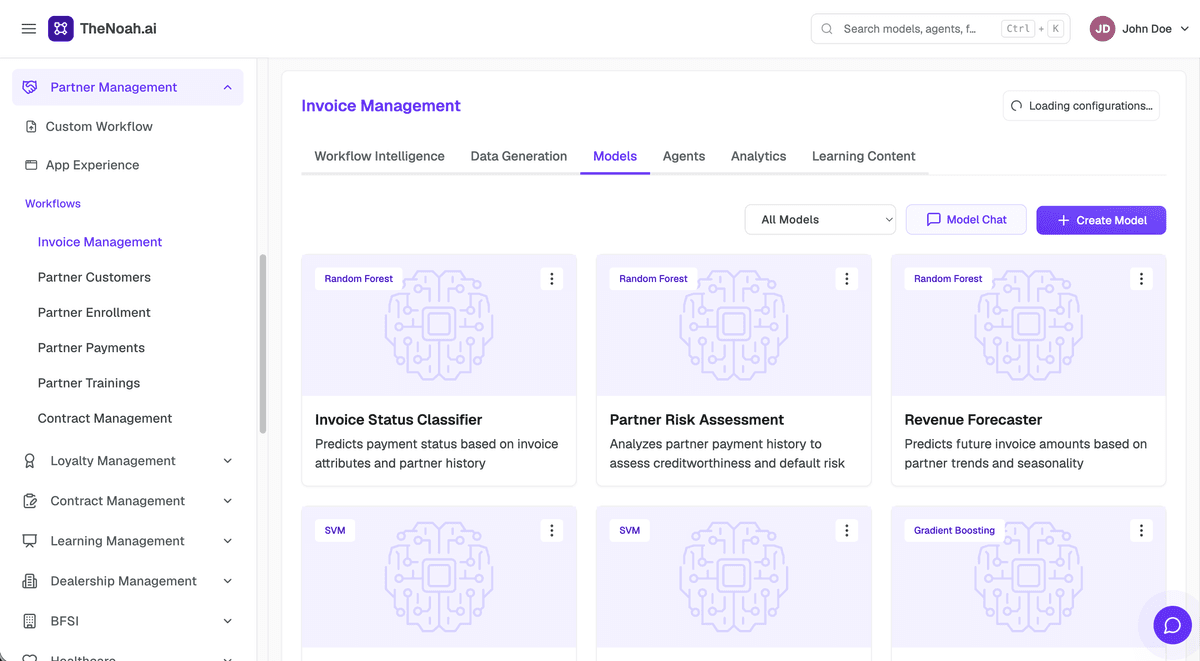Collapse the Partner Management section
Viewport: 1200px width, 661px height.
(228, 87)
